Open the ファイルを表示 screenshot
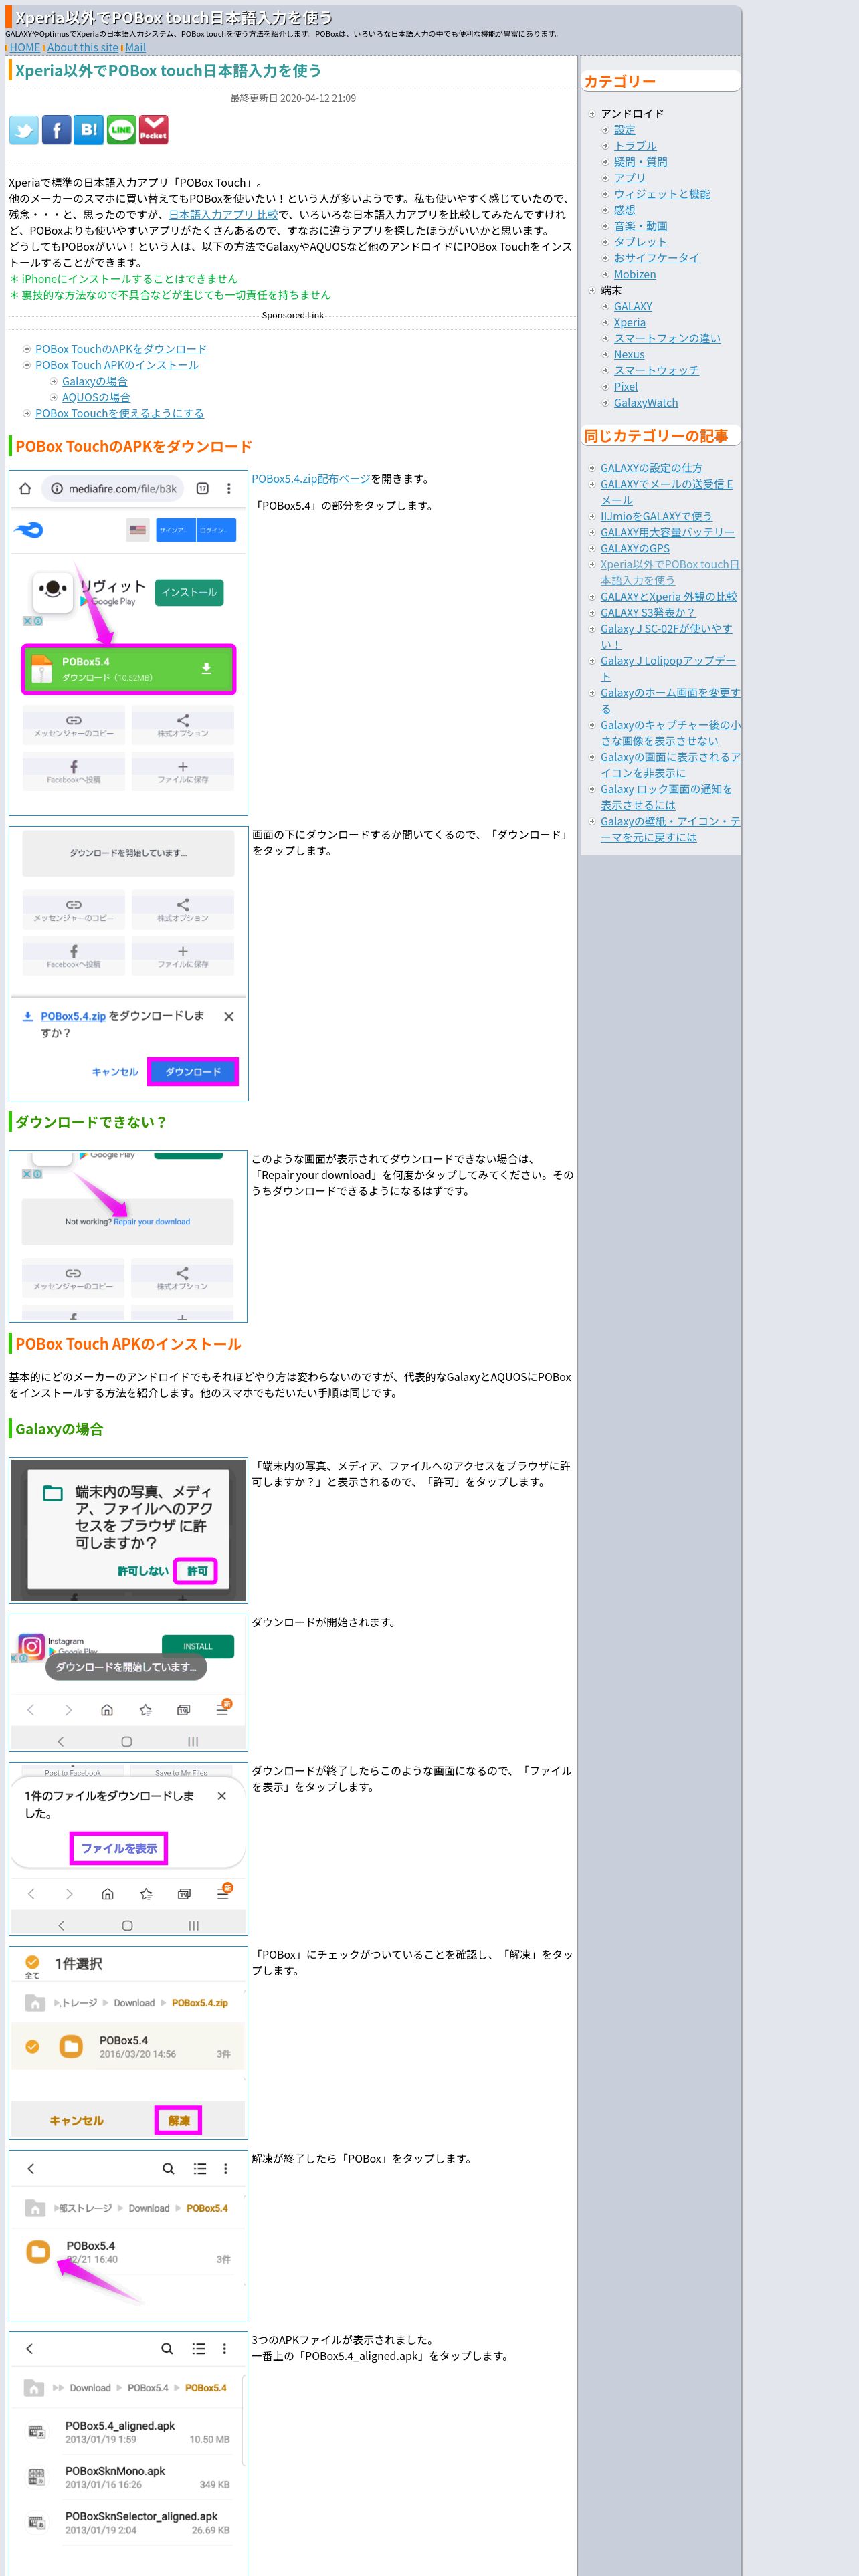 point(128,1848)
